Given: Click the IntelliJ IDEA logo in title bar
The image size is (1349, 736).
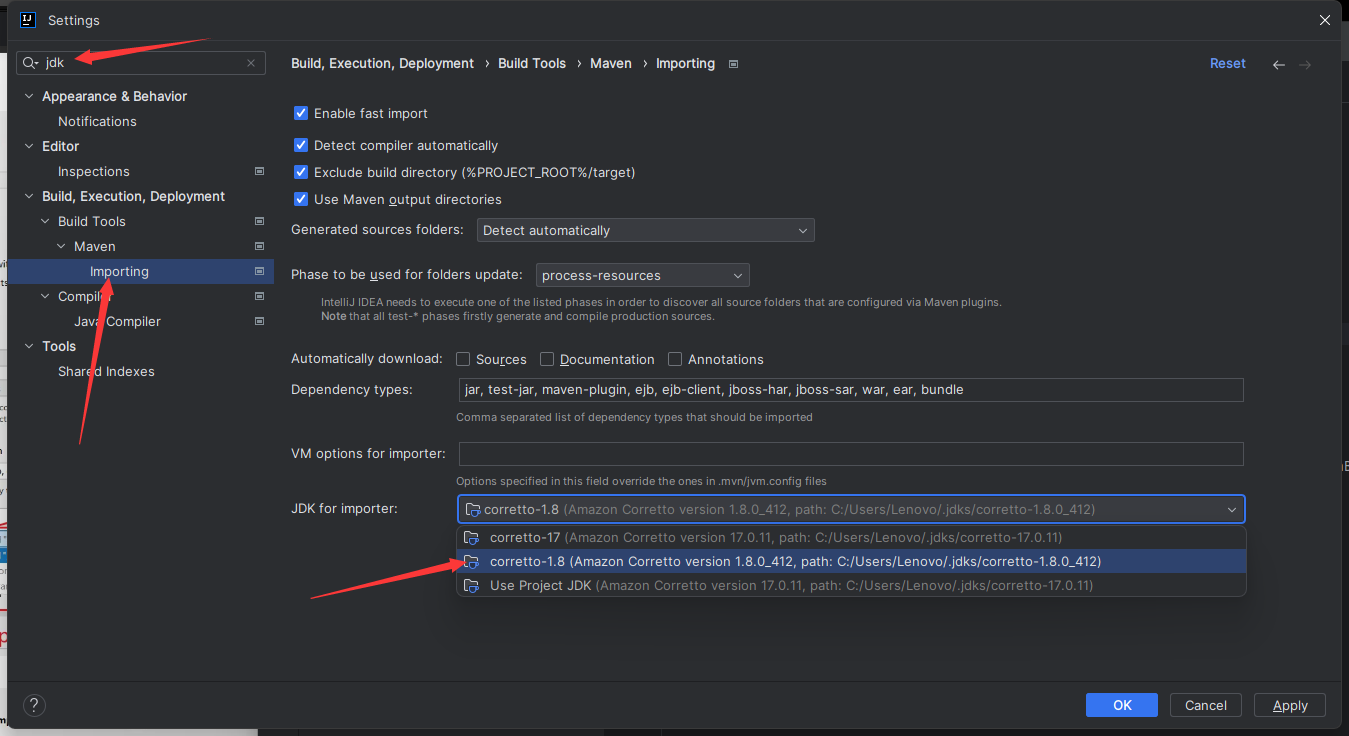Looking at the screenshot, I should pyautogui.click(x=28, y=20).
